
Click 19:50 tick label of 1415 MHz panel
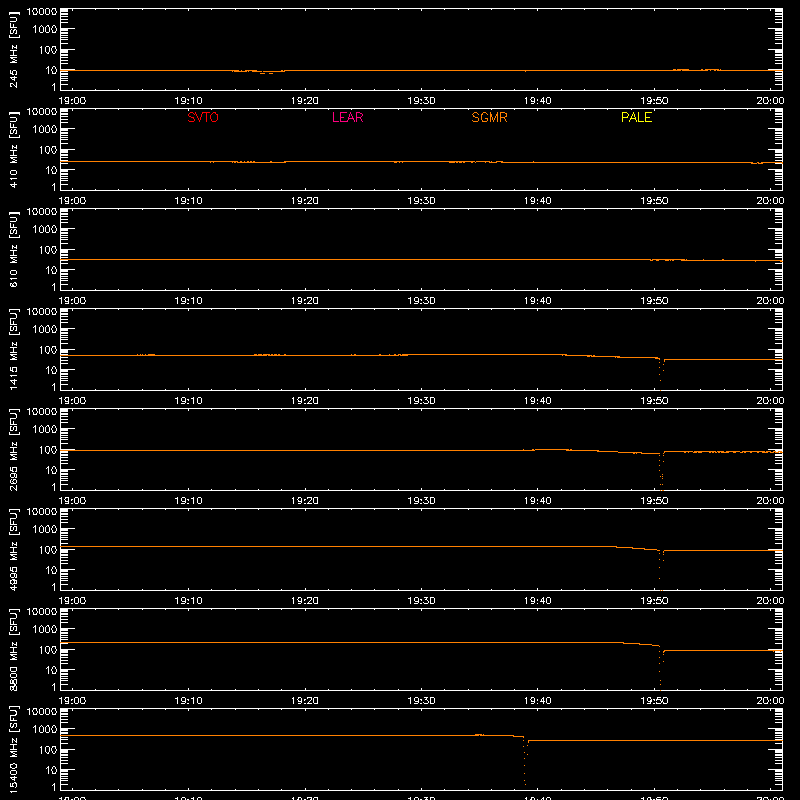click(x=654, y=401)
